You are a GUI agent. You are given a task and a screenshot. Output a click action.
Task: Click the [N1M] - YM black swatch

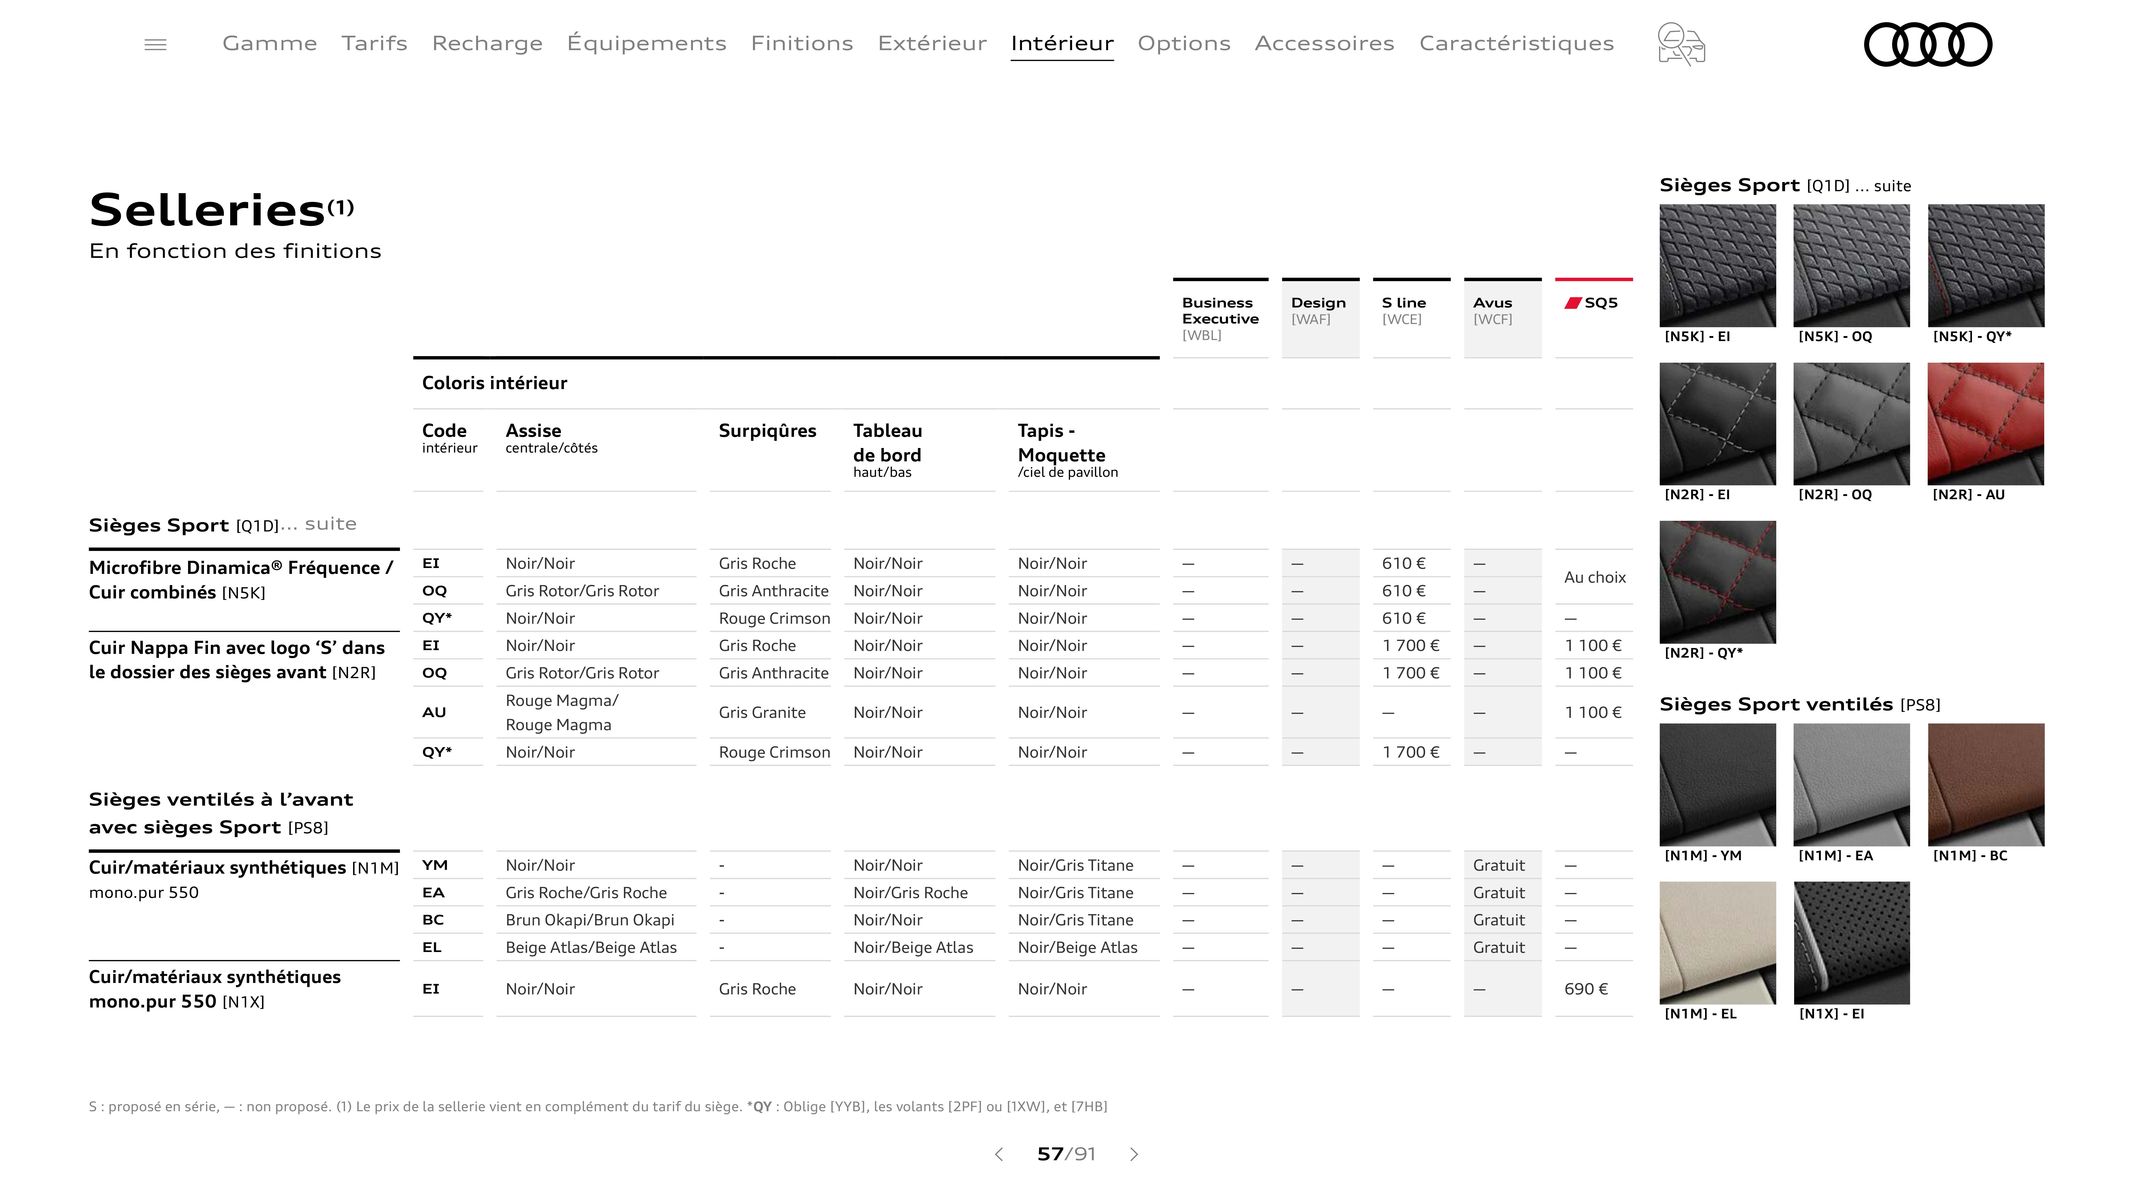click(1717, 784)
